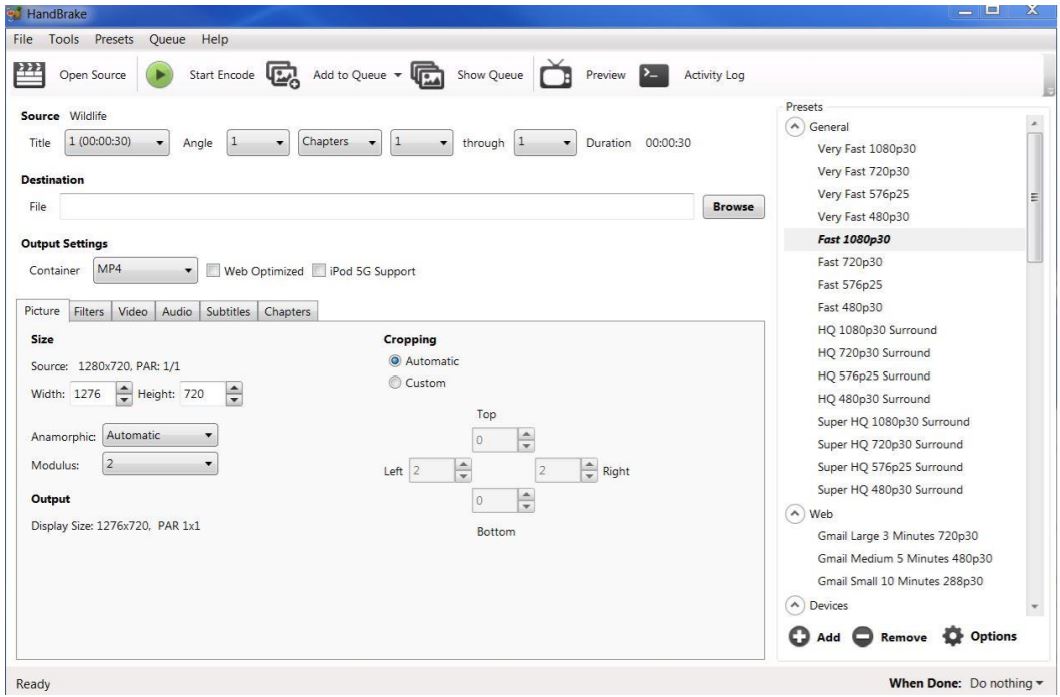Viewport: 1060px width, 697px height.
Task: Open the end chapter dropdown after through
Action: [x=545, y=143]
